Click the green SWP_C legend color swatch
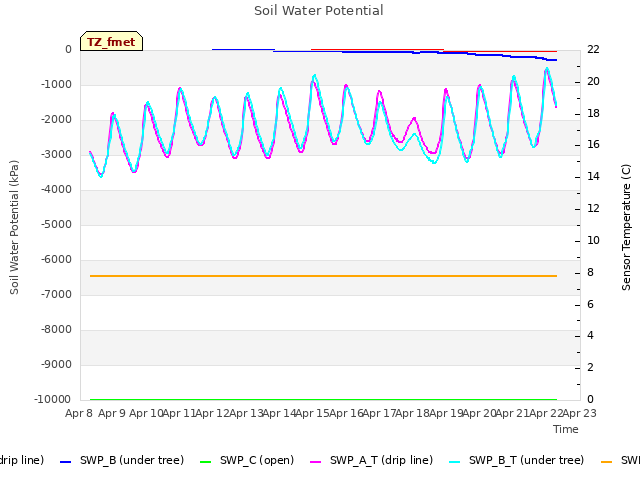 [205, 462]
